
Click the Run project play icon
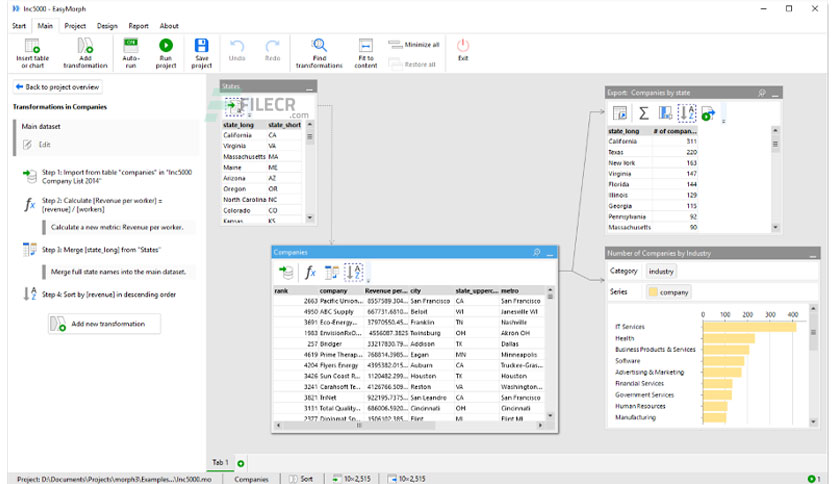click(166, 46)
